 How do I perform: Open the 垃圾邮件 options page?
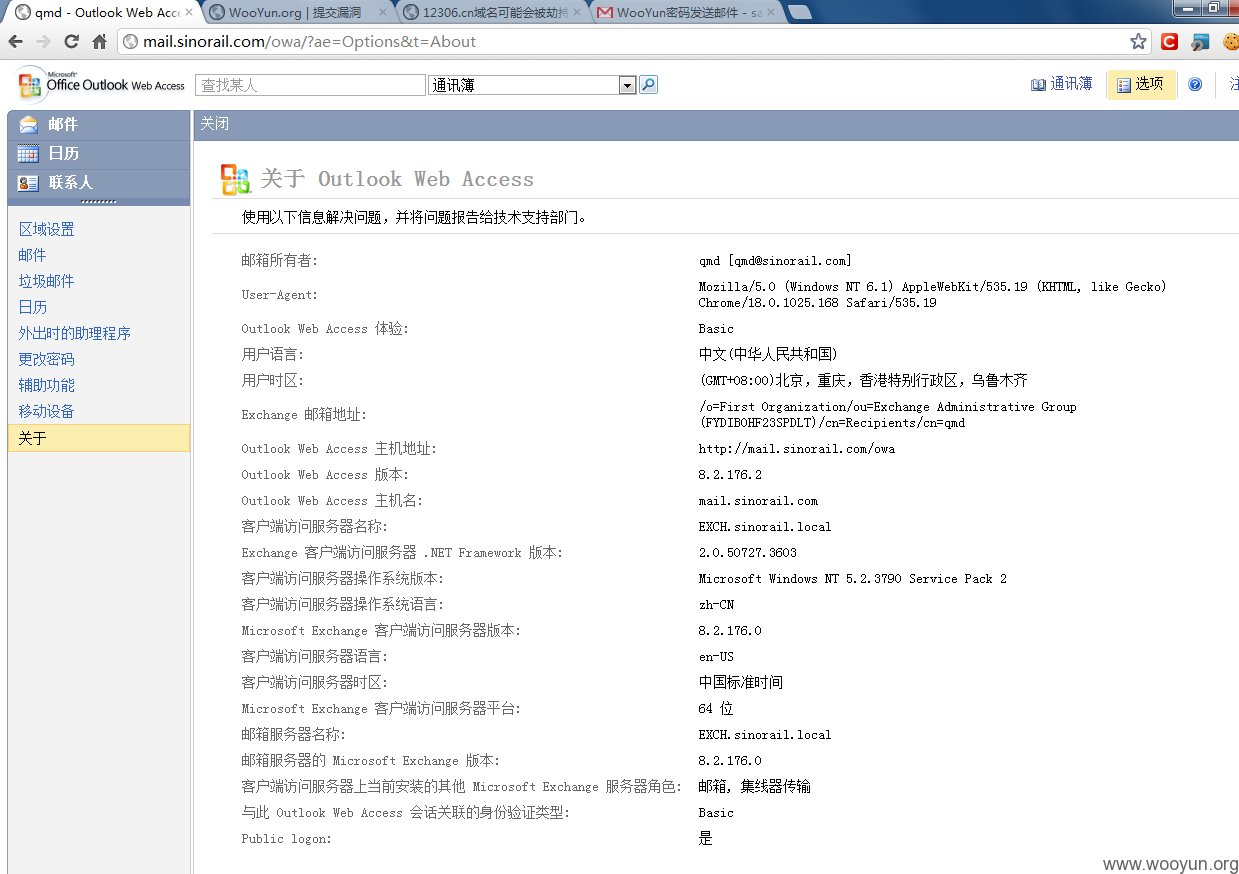[46, 281]
